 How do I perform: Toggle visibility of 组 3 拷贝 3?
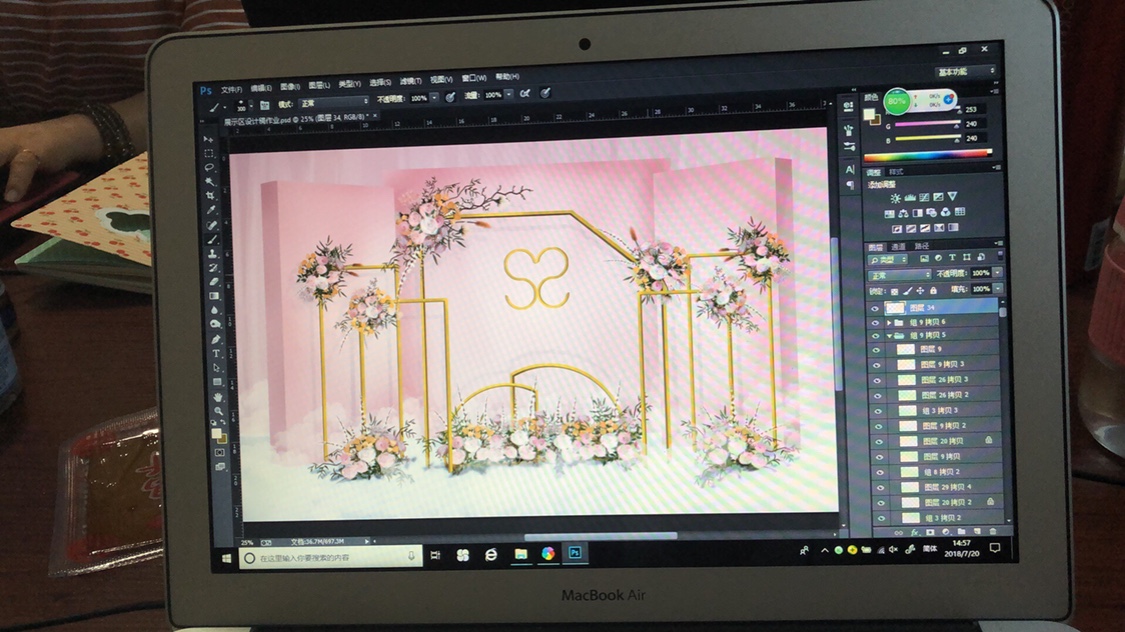(x=878, y=411)
